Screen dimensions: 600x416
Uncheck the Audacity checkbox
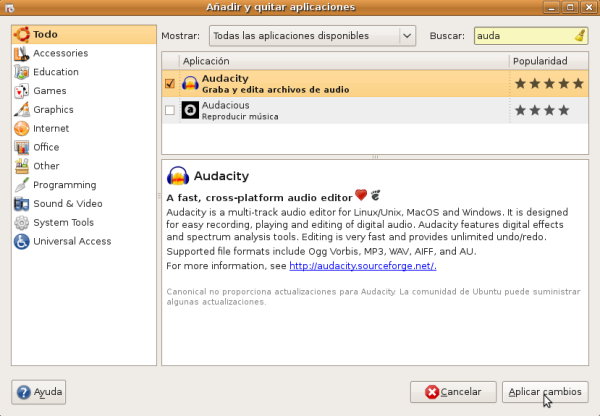point(169,84)
